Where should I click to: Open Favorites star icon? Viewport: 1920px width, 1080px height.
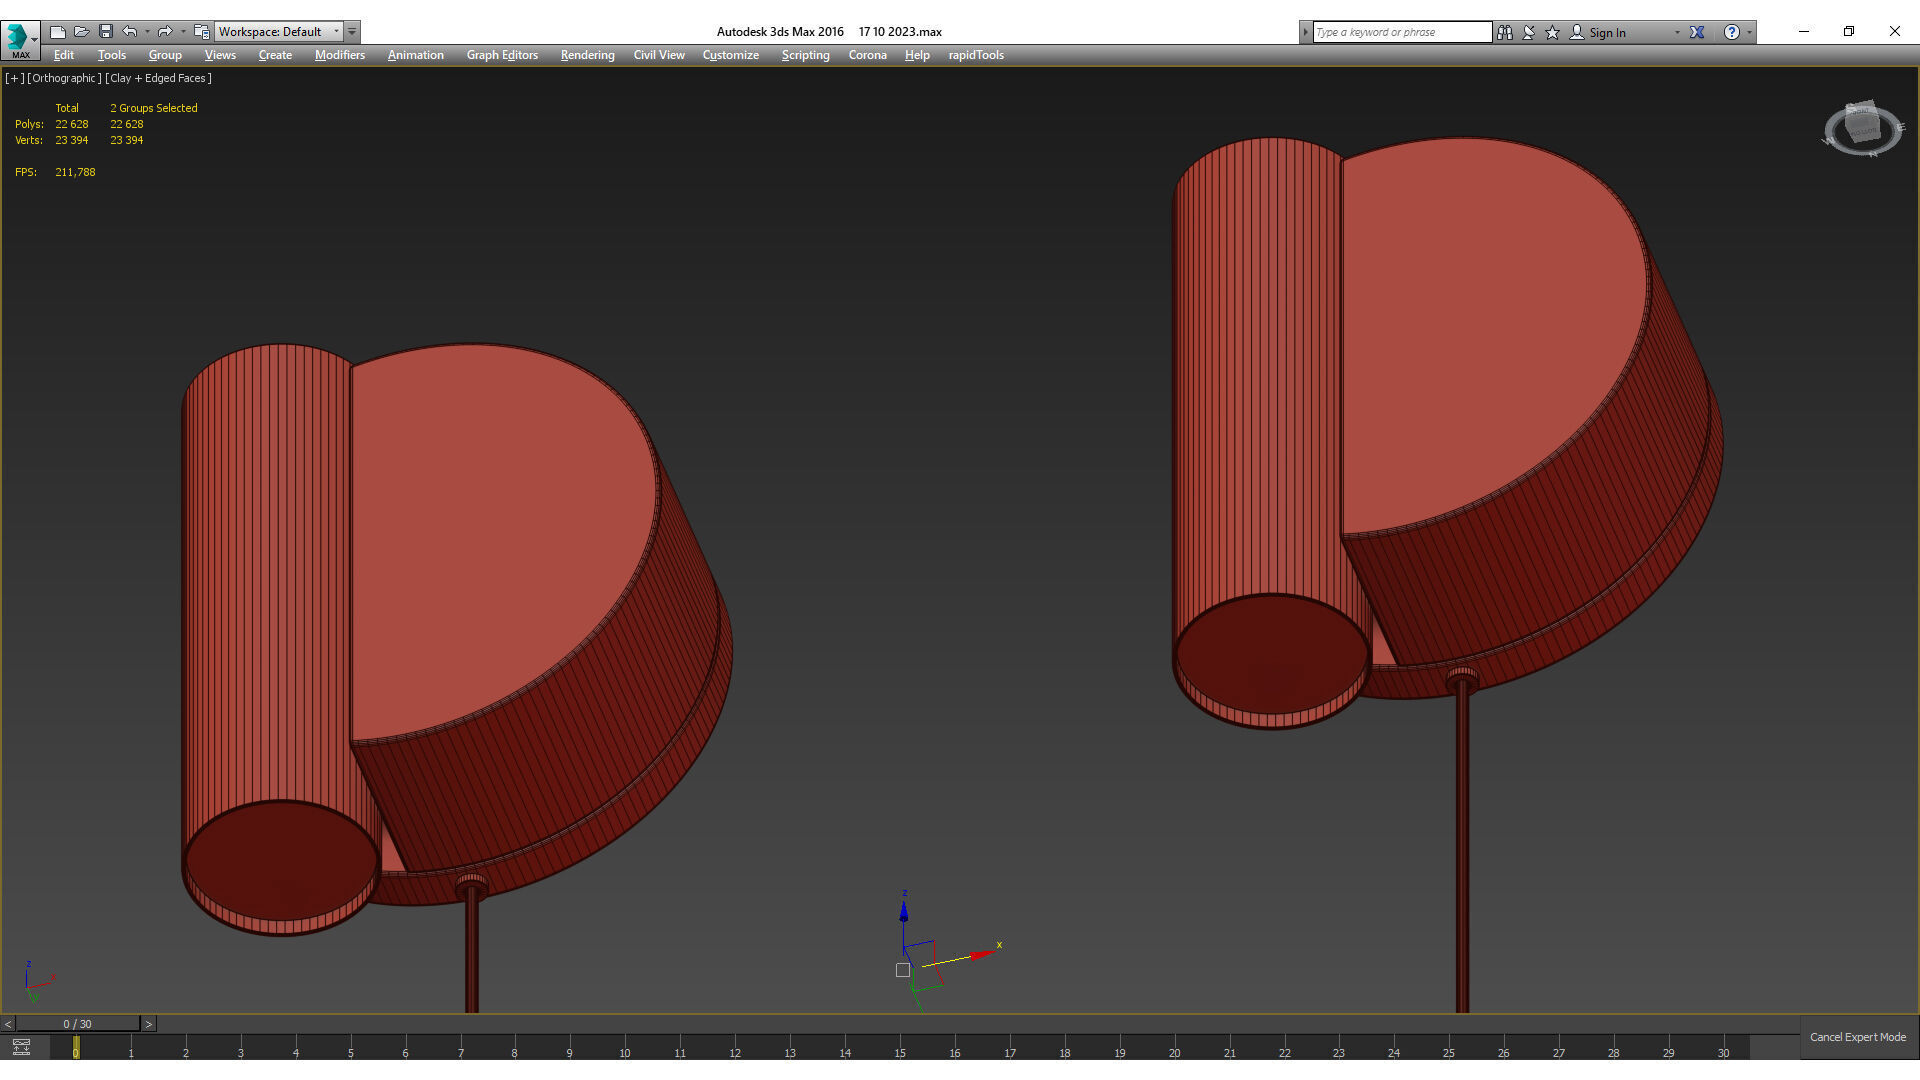pos(1552,32)
